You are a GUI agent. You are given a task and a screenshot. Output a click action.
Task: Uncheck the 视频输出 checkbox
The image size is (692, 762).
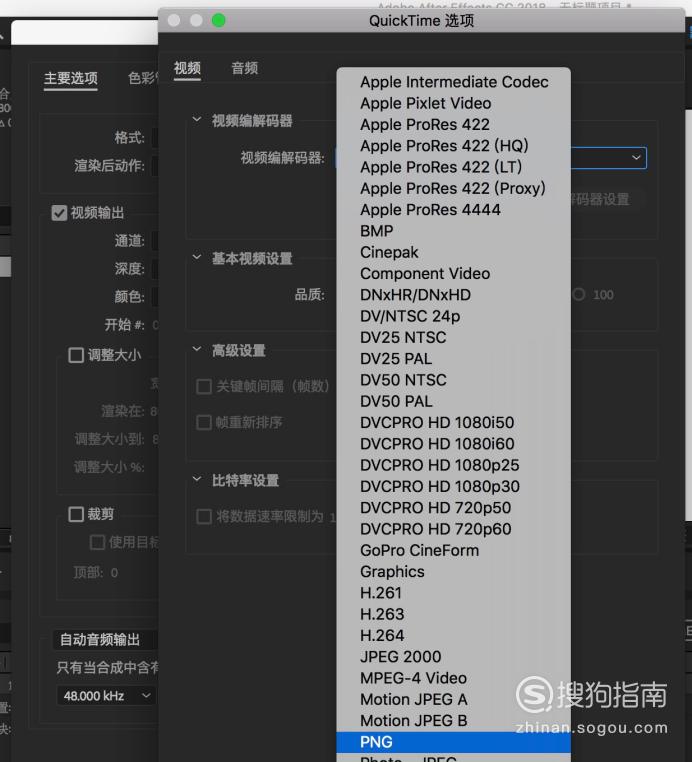59,213
